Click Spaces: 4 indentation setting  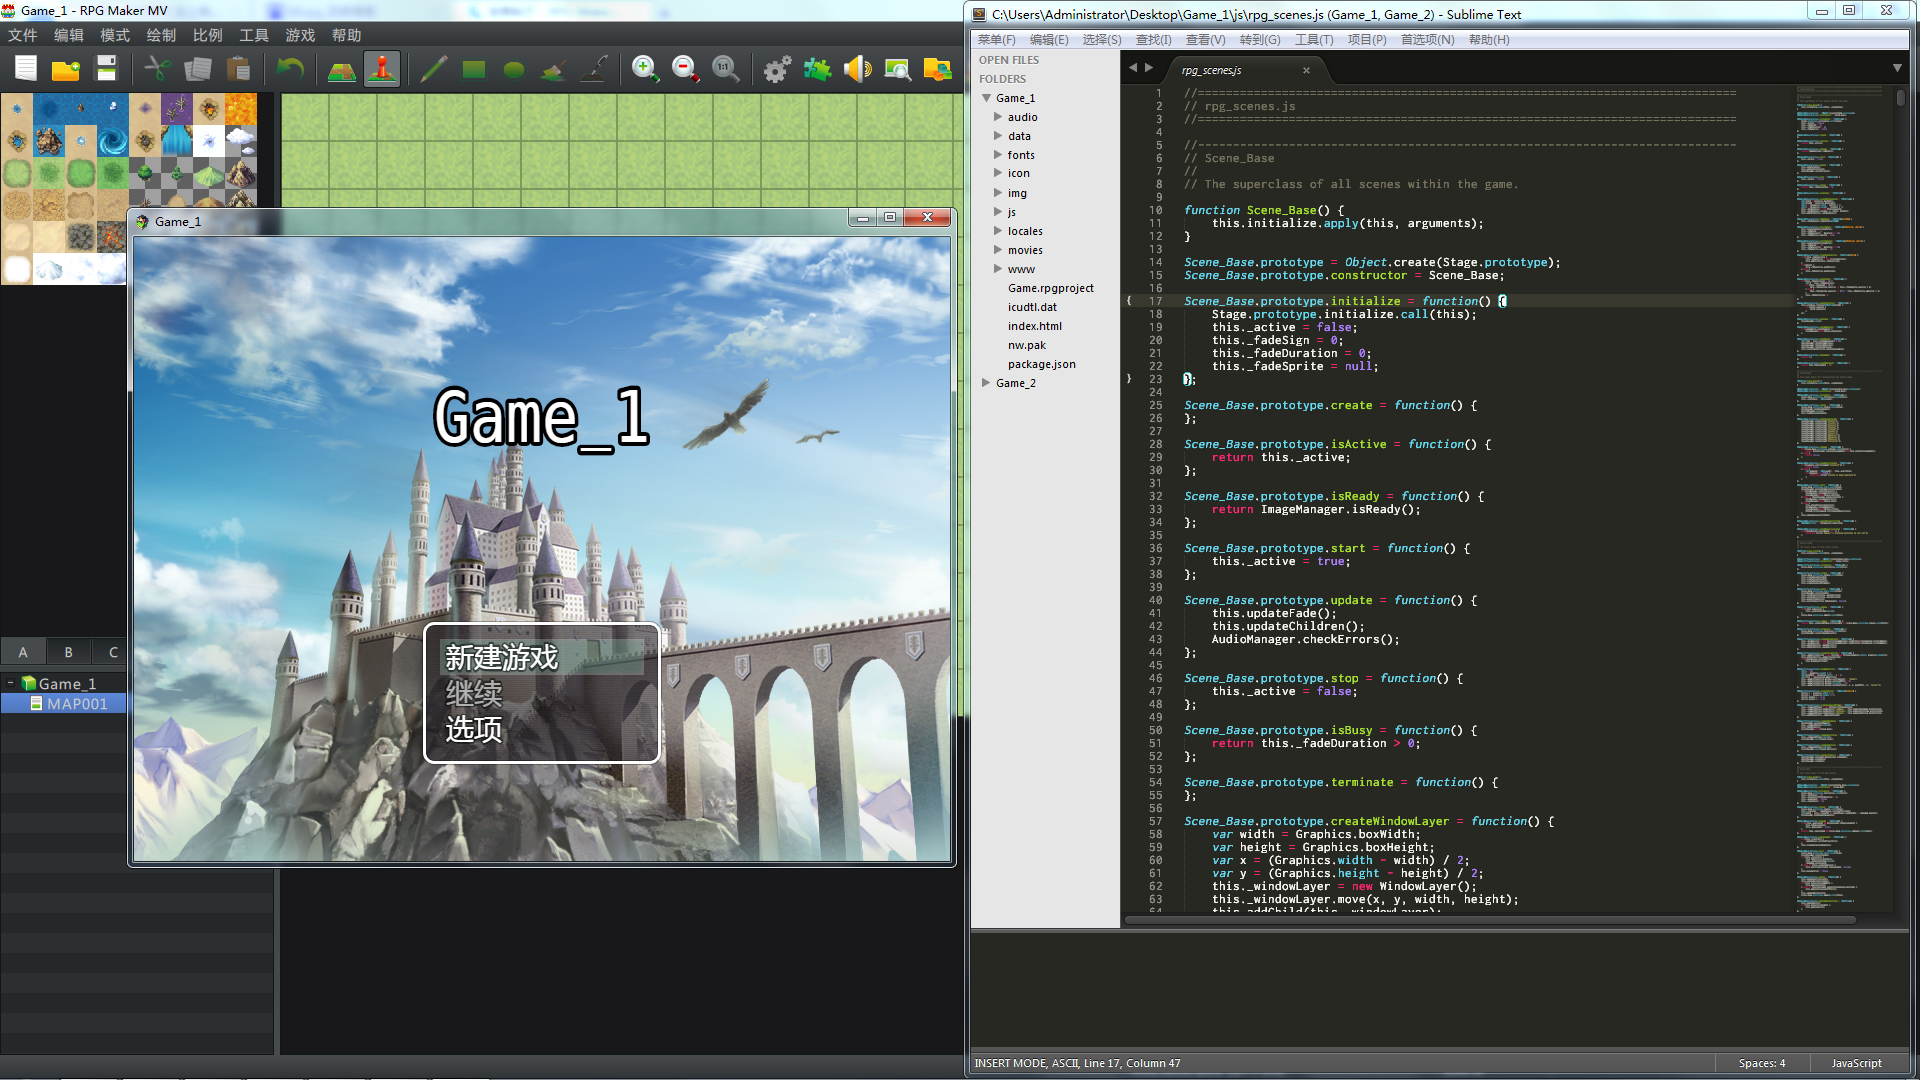coord(1761,1063)
